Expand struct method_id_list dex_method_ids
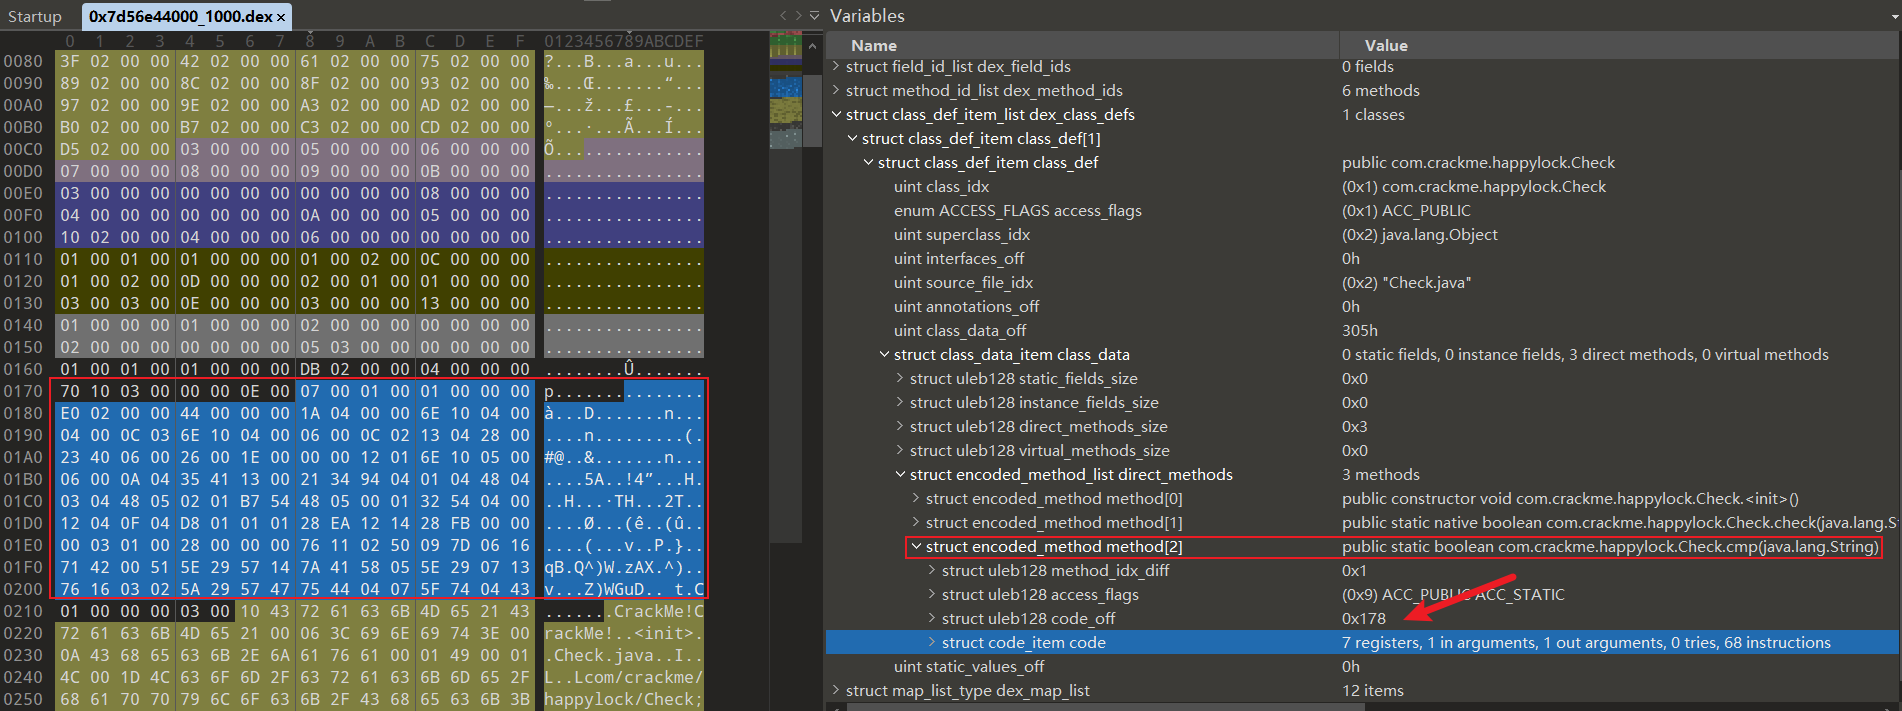The image size is (1902, 711). [836, 90]
